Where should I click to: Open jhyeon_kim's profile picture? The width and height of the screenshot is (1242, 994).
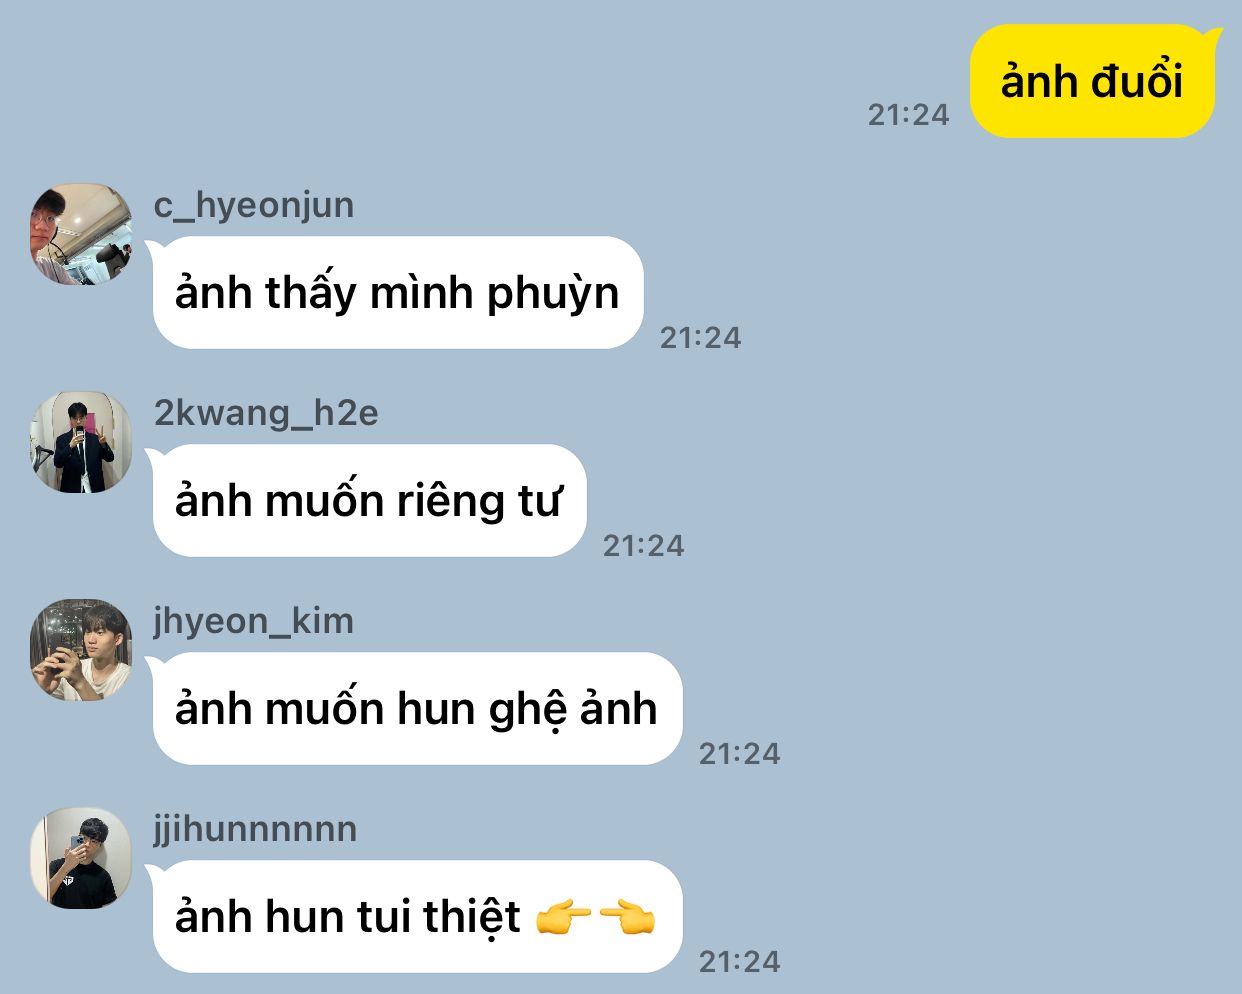[81, 650]
